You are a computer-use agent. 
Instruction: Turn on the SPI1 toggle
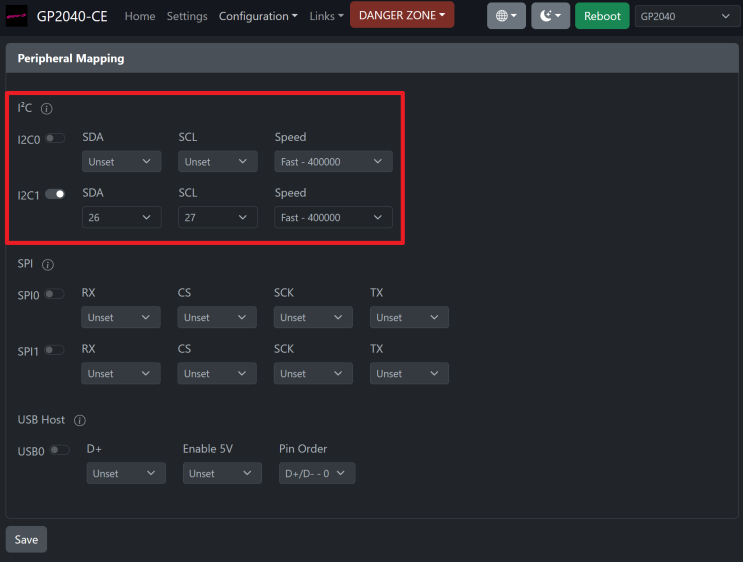pyautogui.click(x=54, y=350)
